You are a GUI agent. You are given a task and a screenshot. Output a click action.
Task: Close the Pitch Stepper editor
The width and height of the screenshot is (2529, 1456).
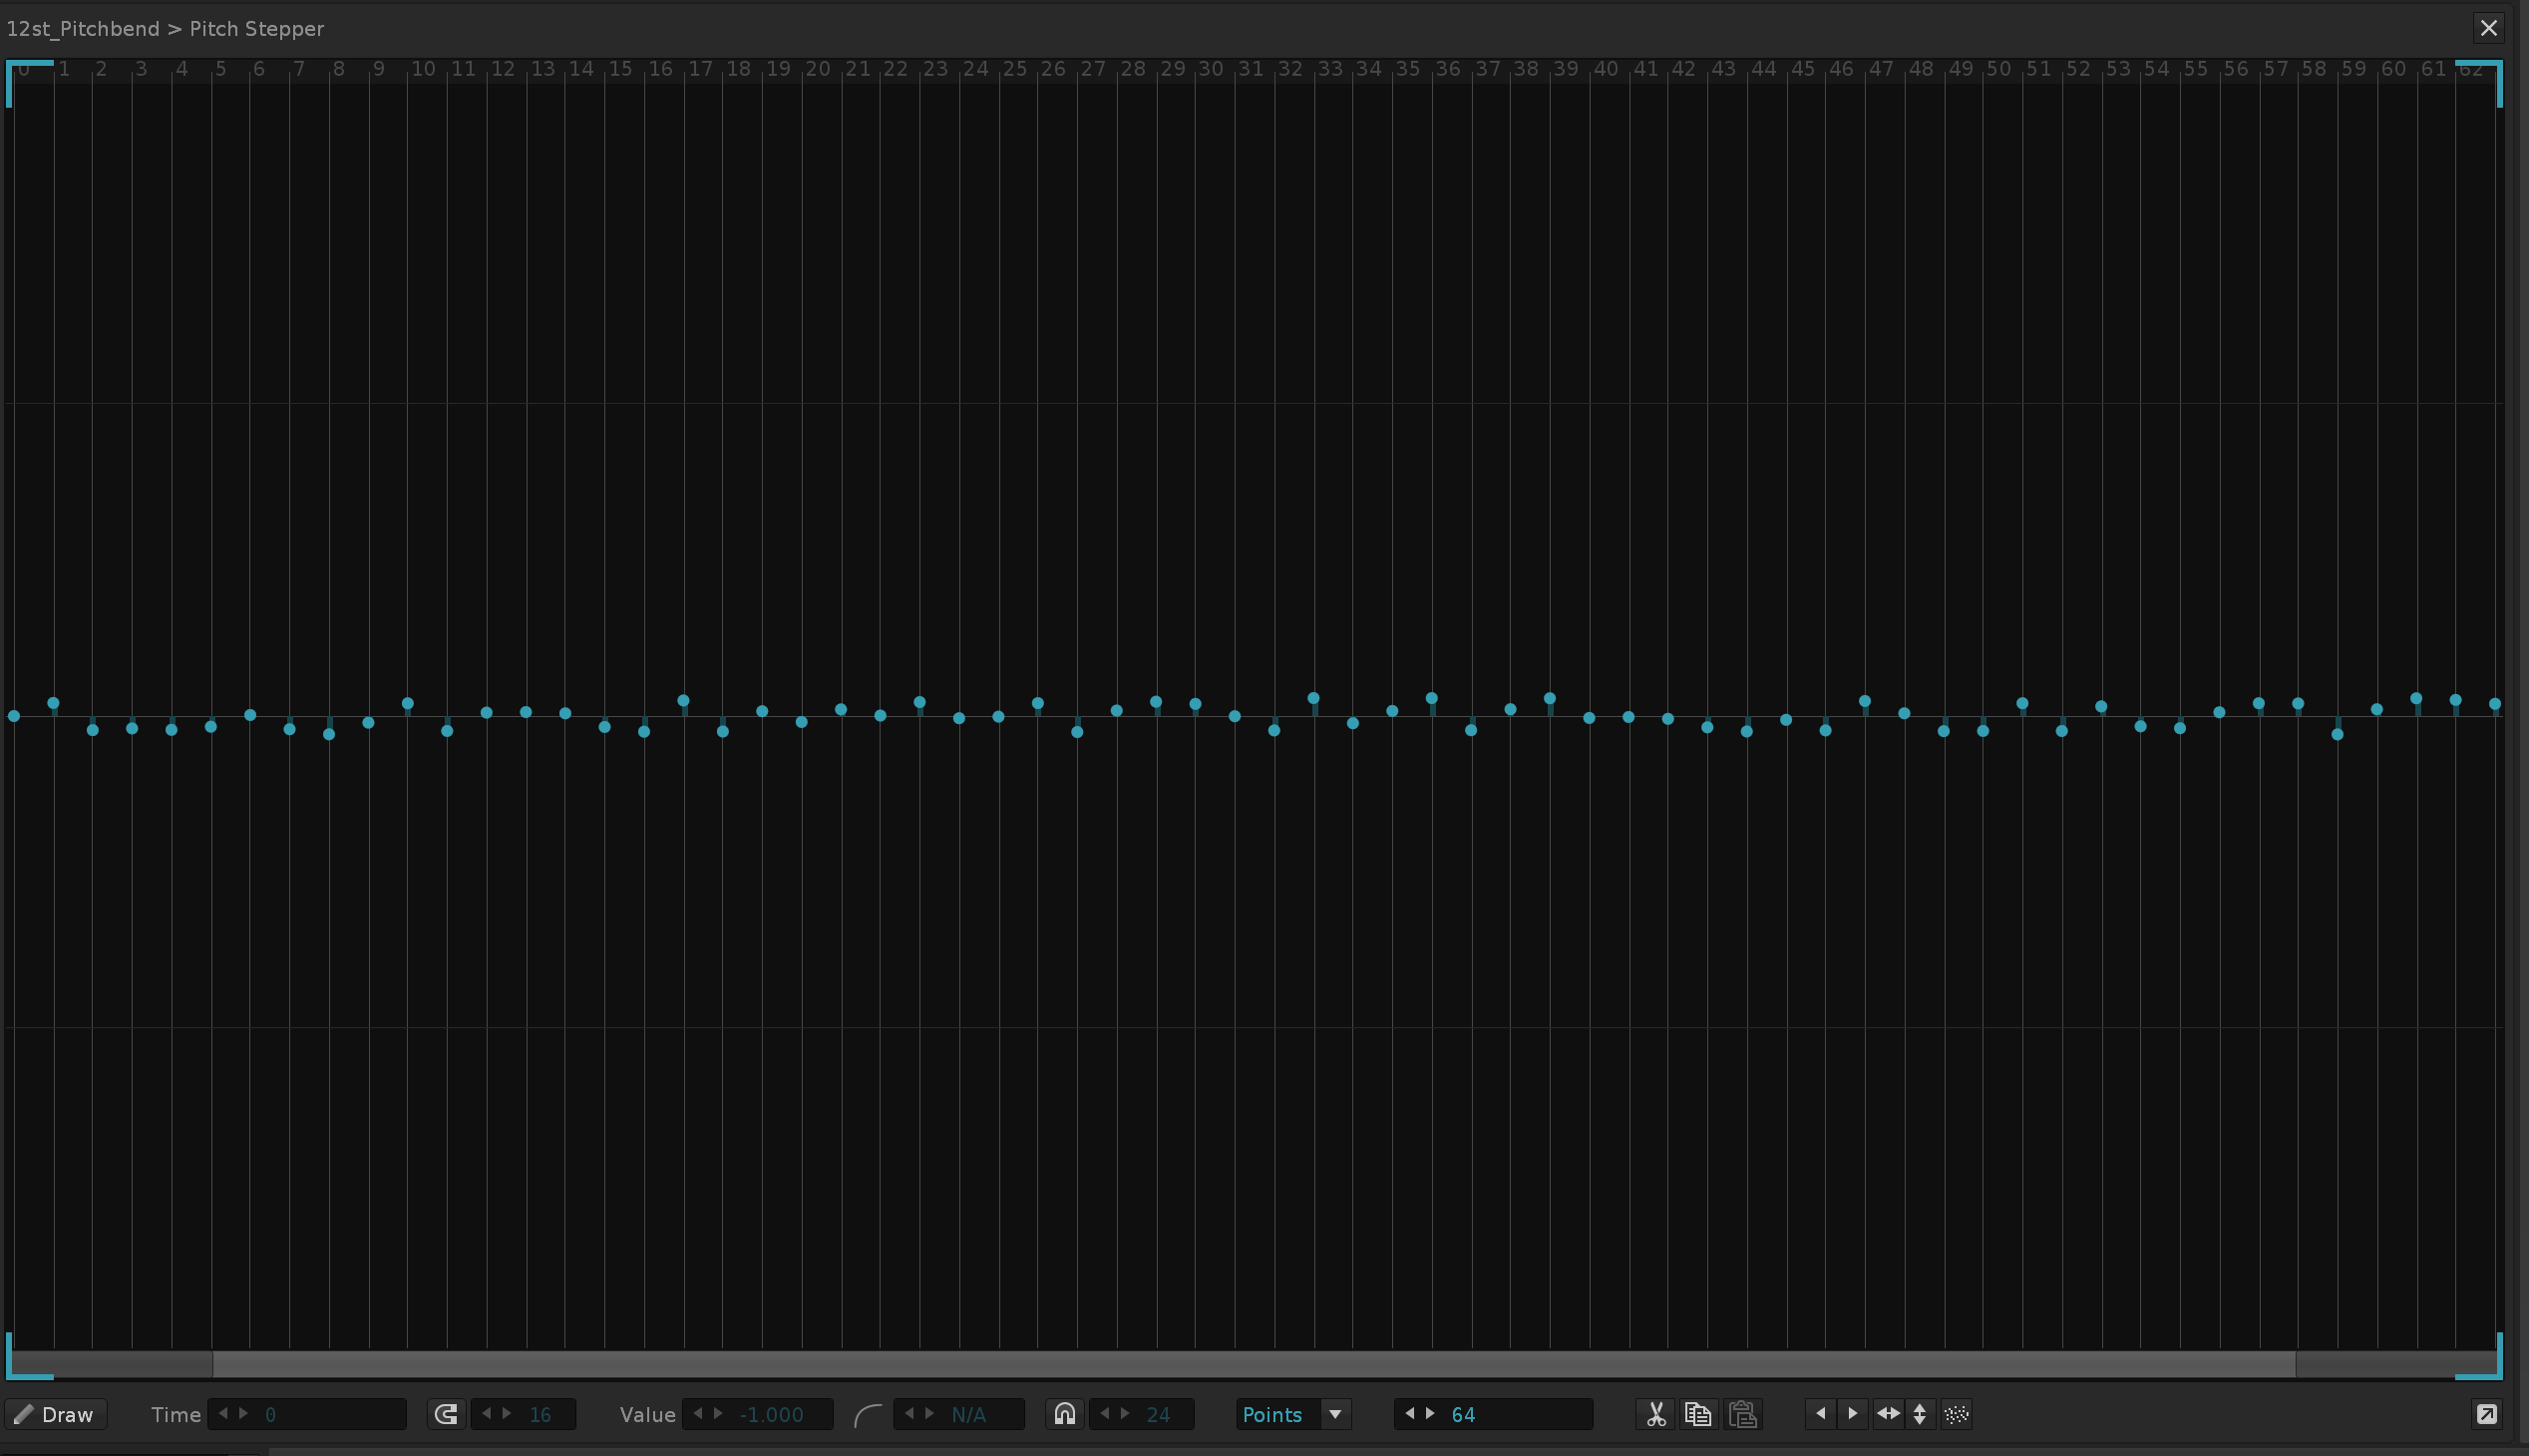[2489, 28]
